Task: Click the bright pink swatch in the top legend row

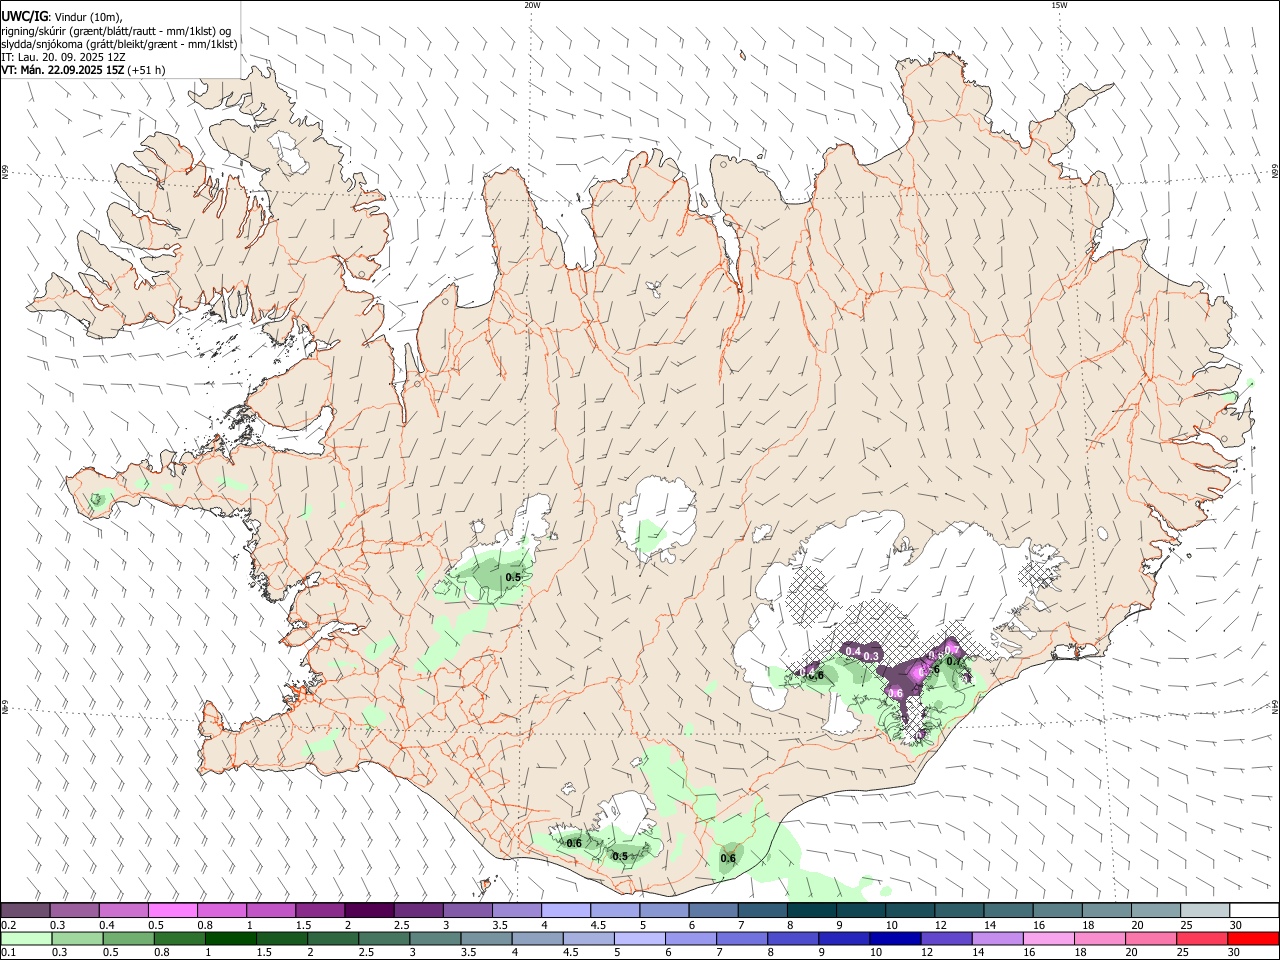Action: tap(172, 911)
